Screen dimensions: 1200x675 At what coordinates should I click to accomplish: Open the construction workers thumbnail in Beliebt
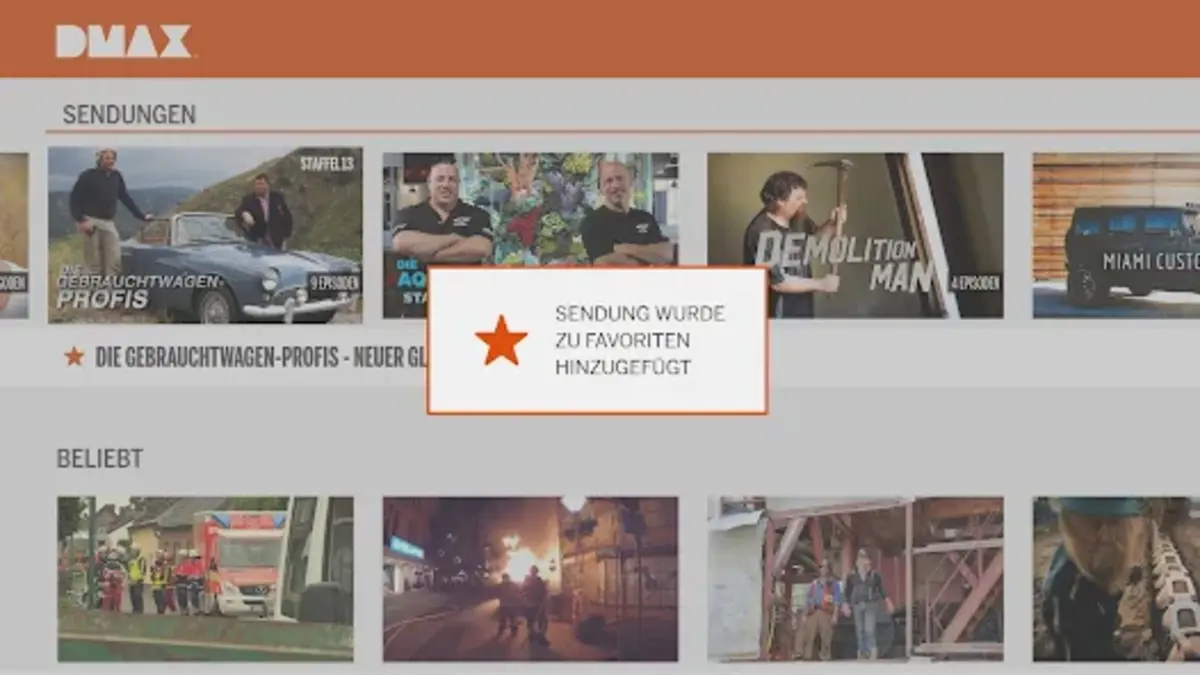pyautogui.click(x=855, y=579)
